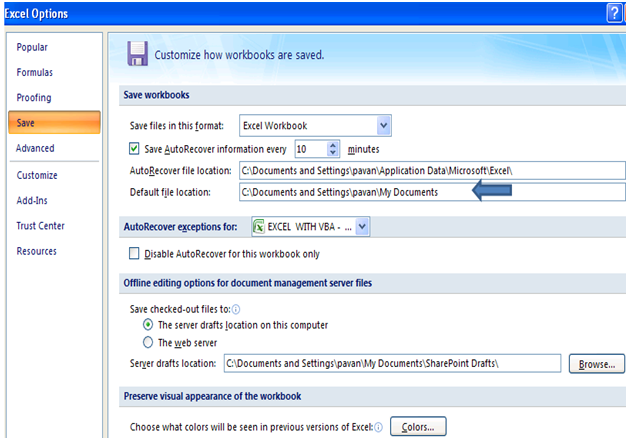Click AutoRecover file location text box
The height and width of the screenshot is (440, 628).
coord(432,171)
